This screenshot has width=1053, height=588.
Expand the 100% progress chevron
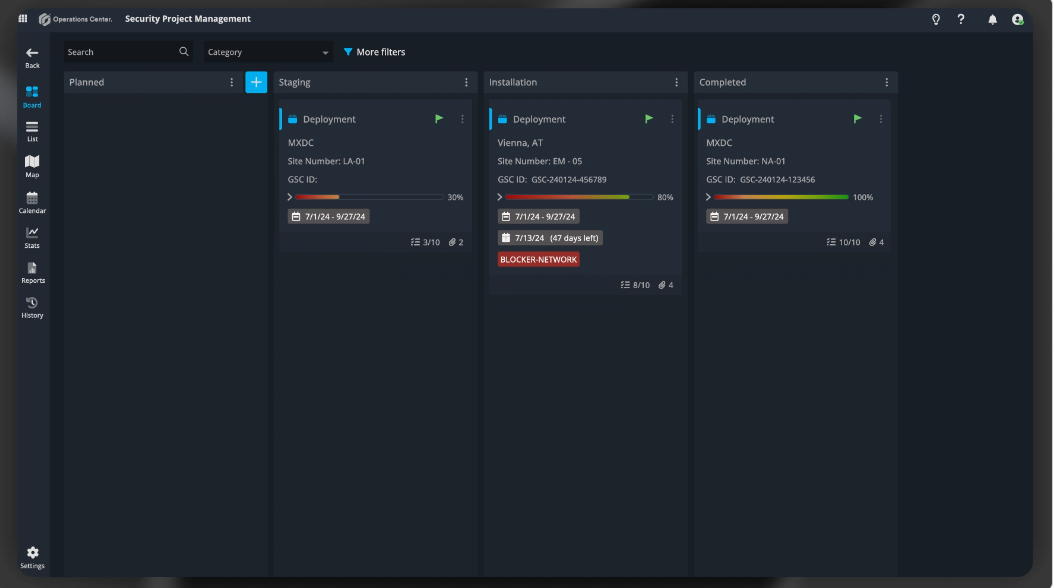tap(708, 197)
